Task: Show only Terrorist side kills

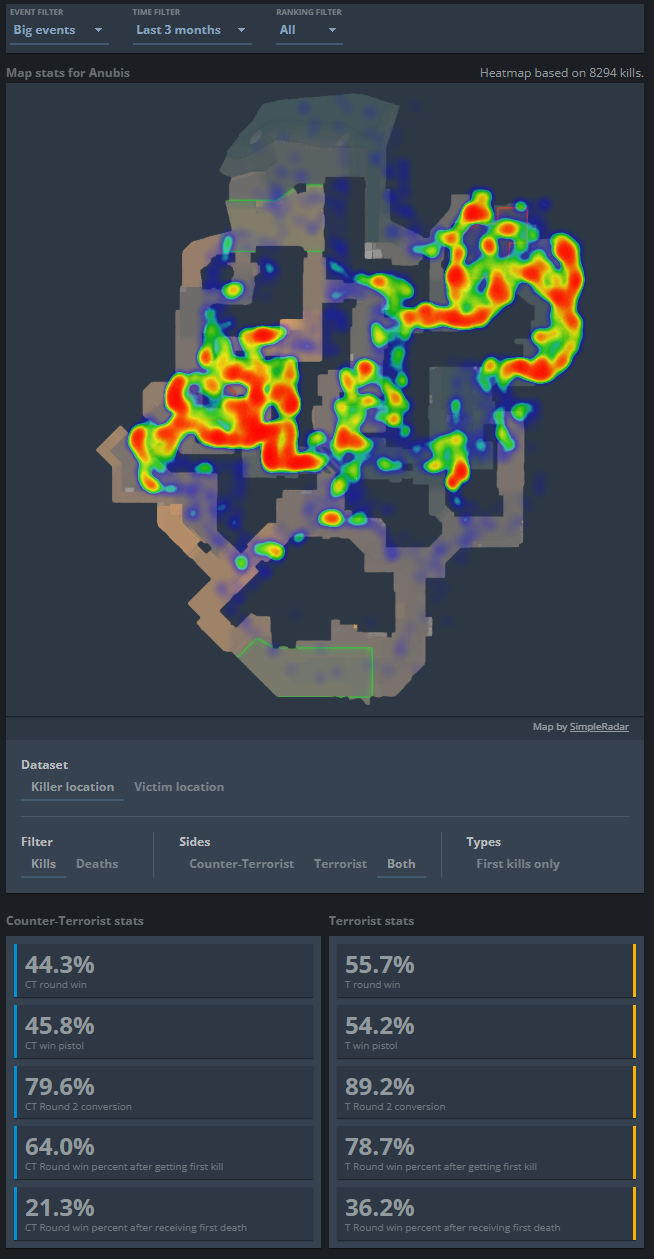Action: pyautogui.click(x=340, y=864)
